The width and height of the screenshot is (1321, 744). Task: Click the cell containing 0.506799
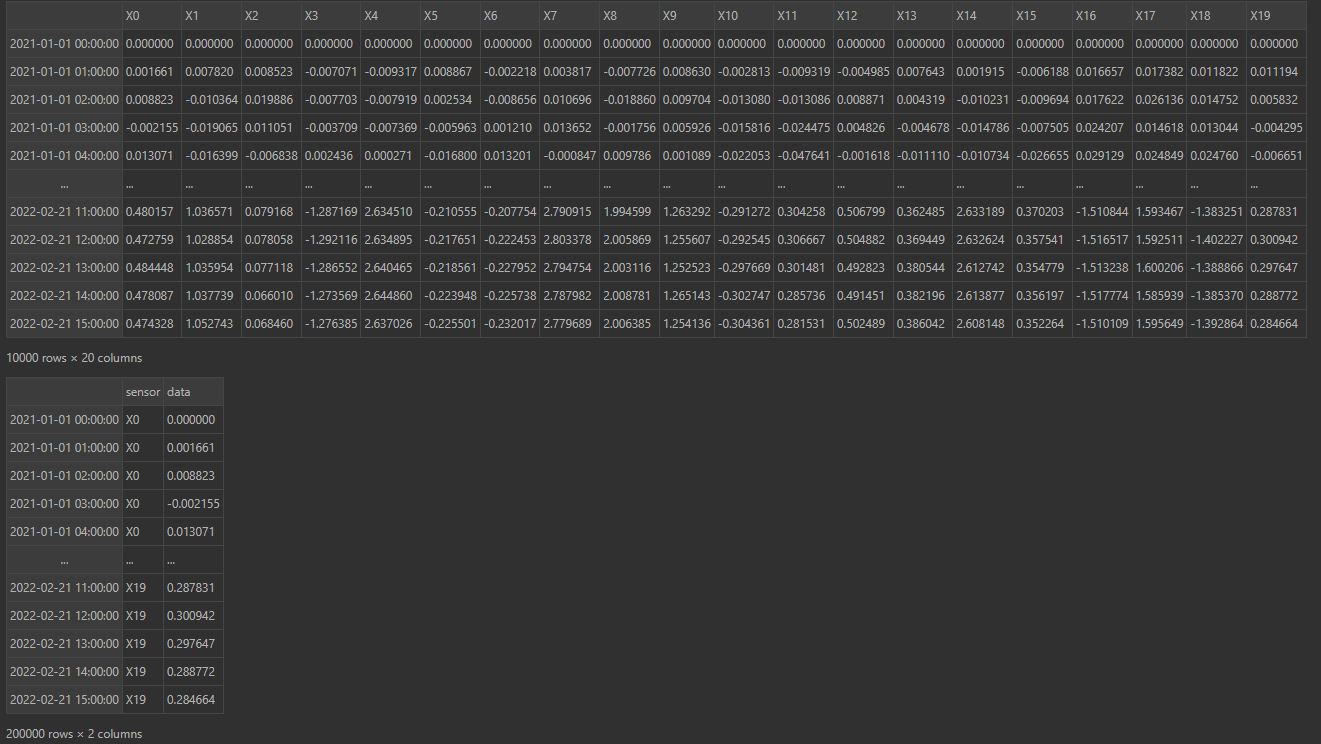863,212
